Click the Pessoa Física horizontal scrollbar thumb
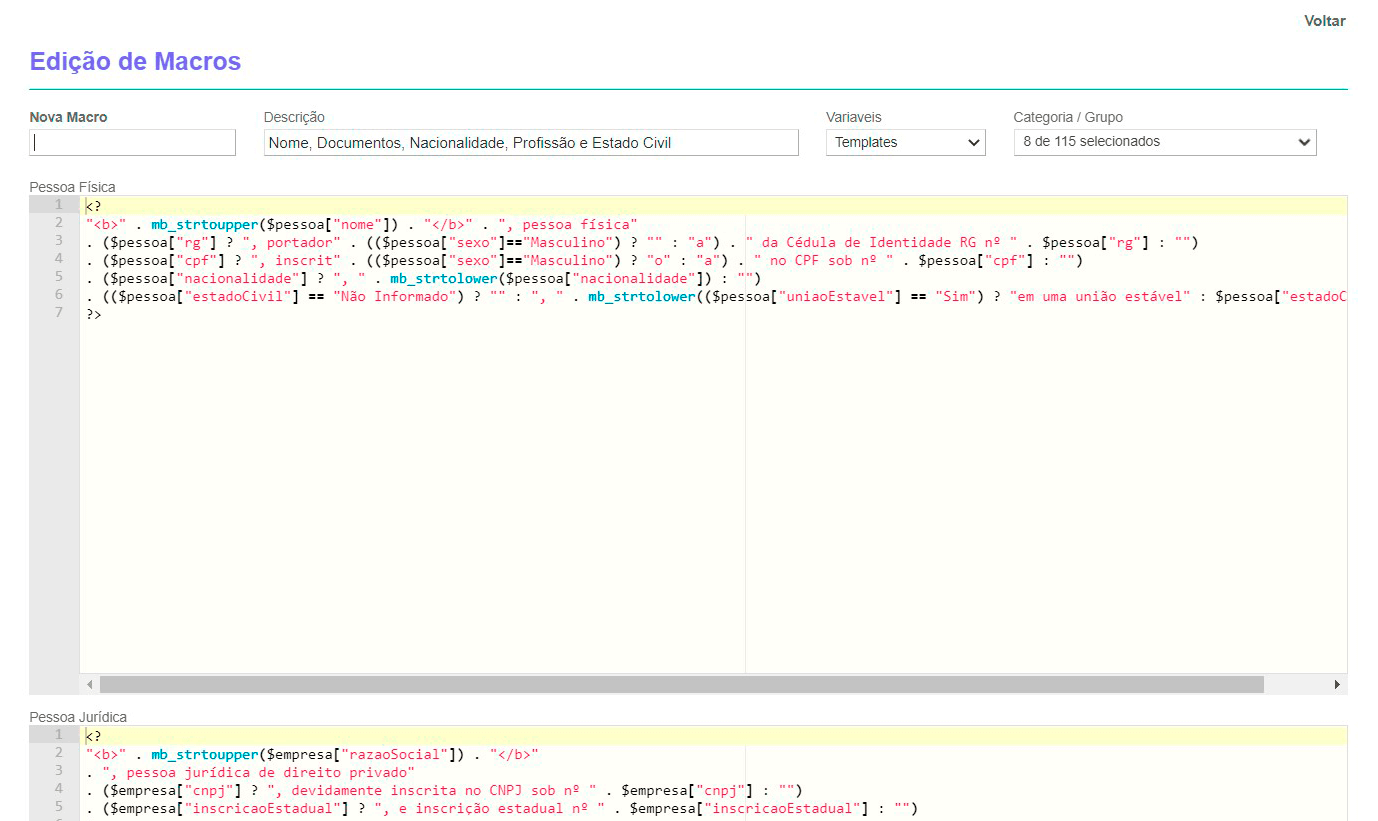The height and width of the screenshot is (821, 1378). 680,685
